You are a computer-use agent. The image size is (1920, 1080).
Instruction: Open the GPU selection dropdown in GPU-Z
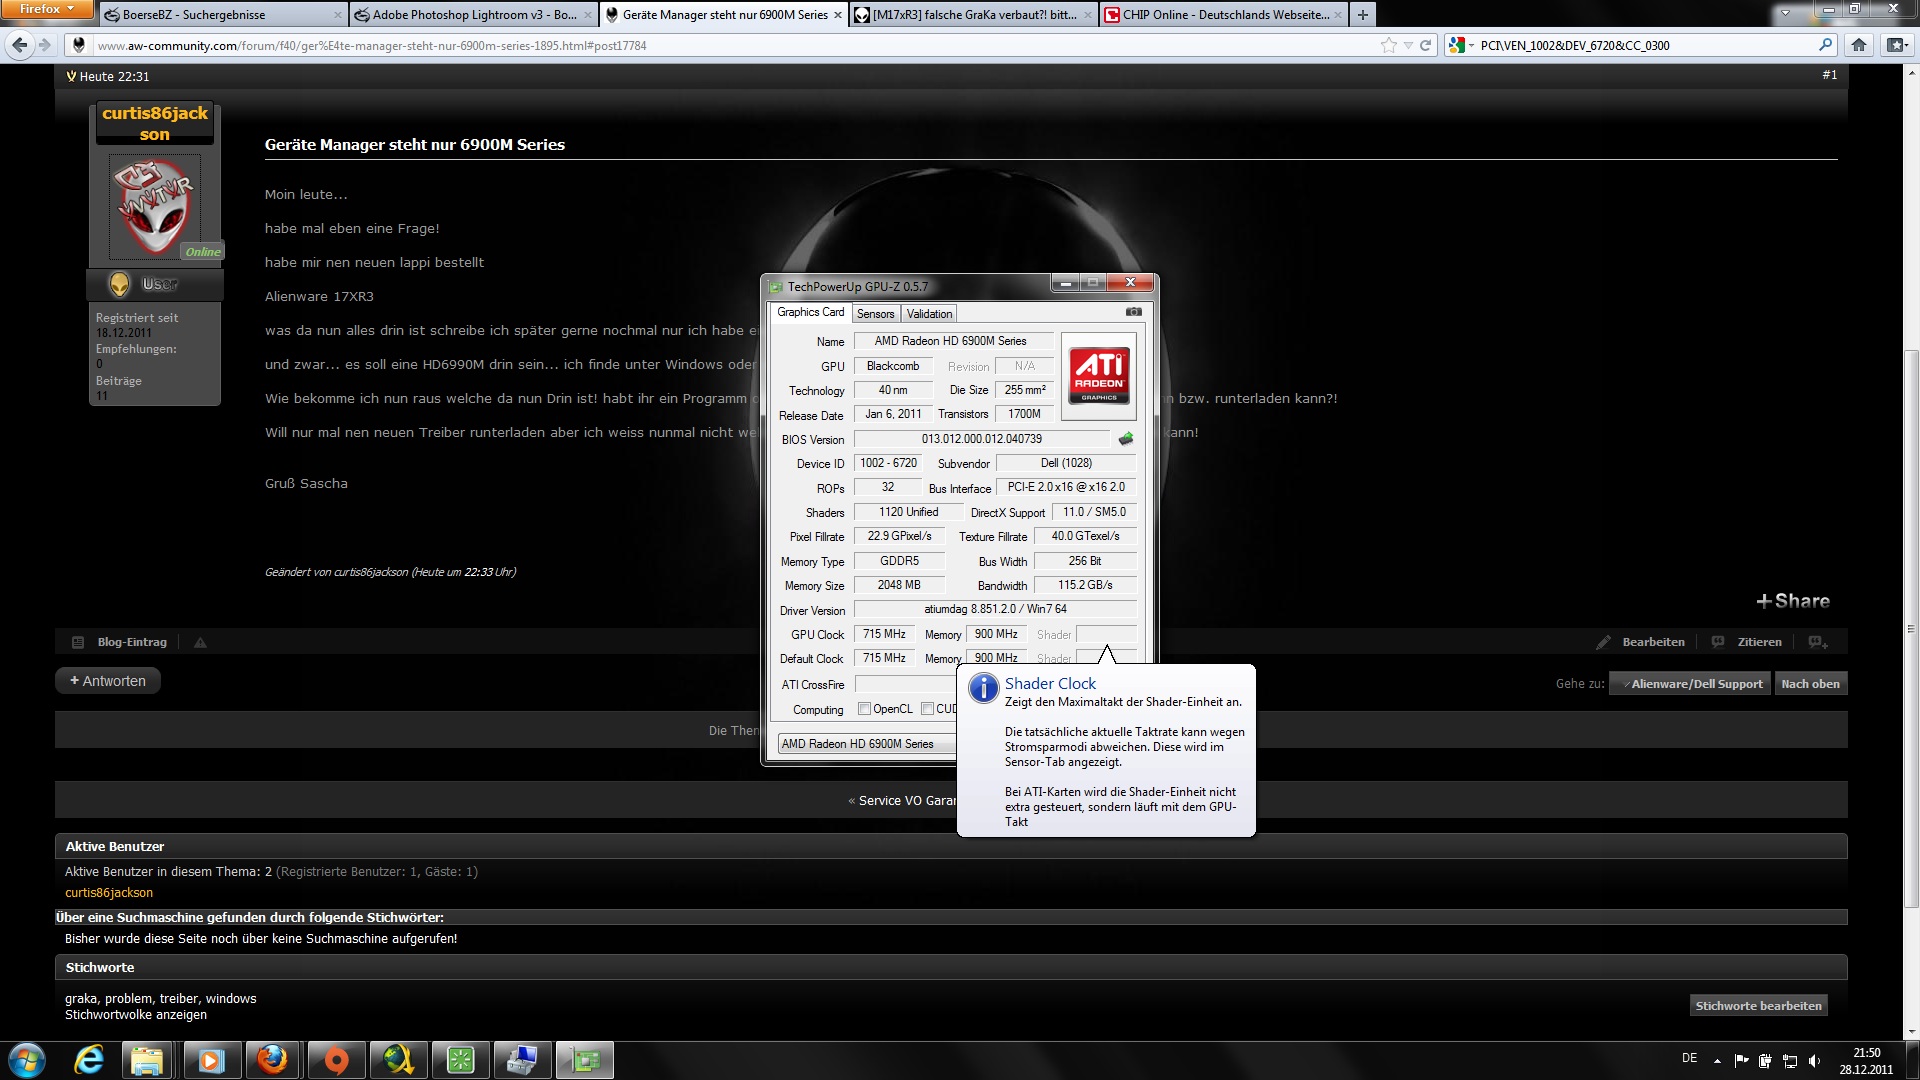click(867, 744)
